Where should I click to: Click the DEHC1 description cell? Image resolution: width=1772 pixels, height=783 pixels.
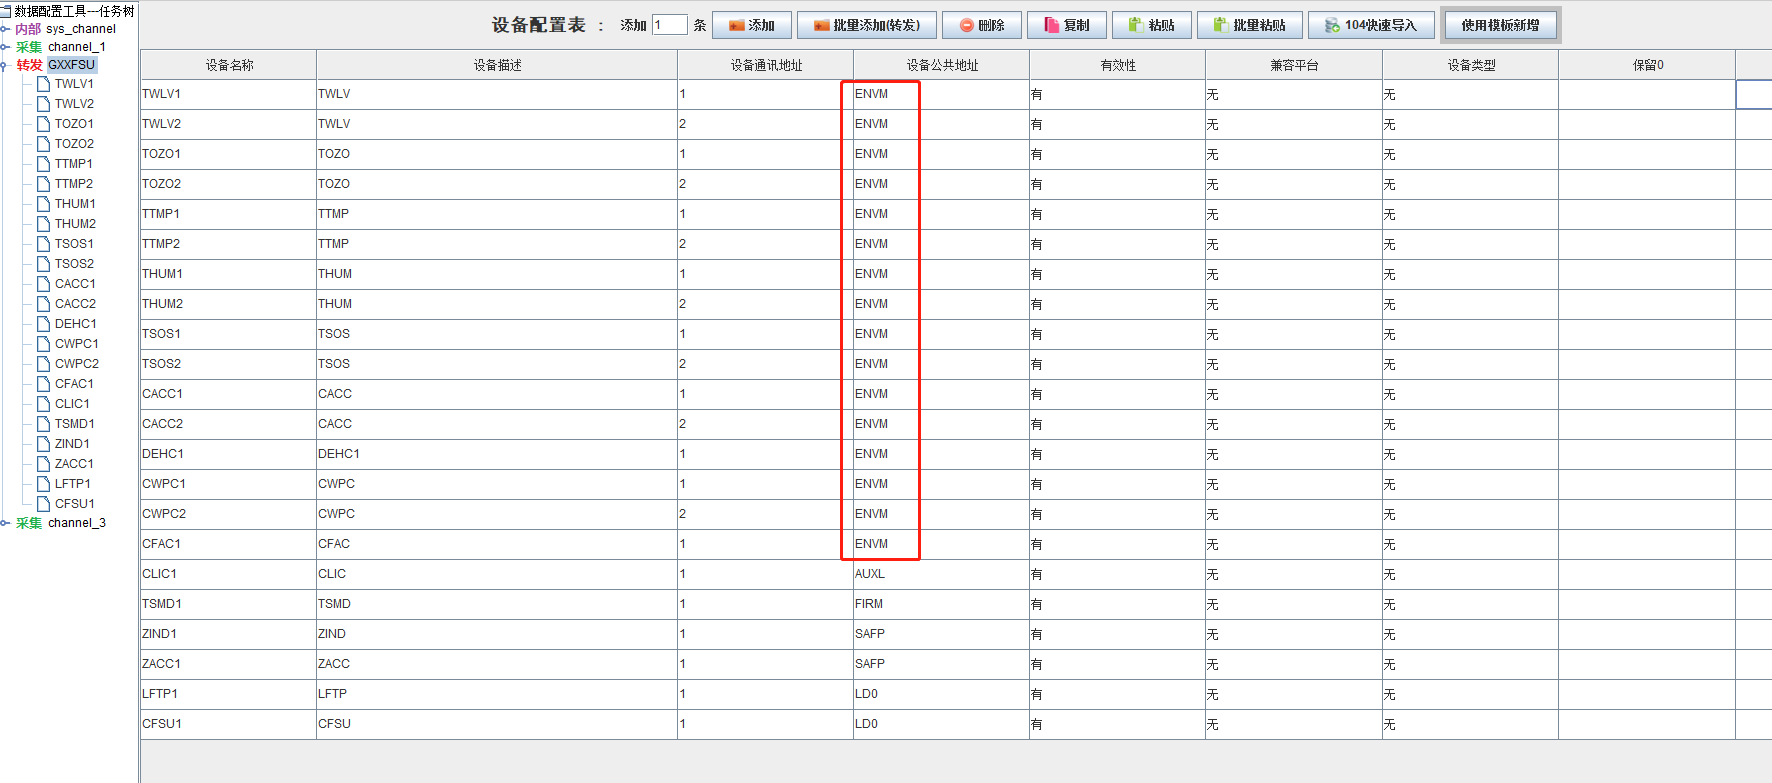tap(497, 454)
